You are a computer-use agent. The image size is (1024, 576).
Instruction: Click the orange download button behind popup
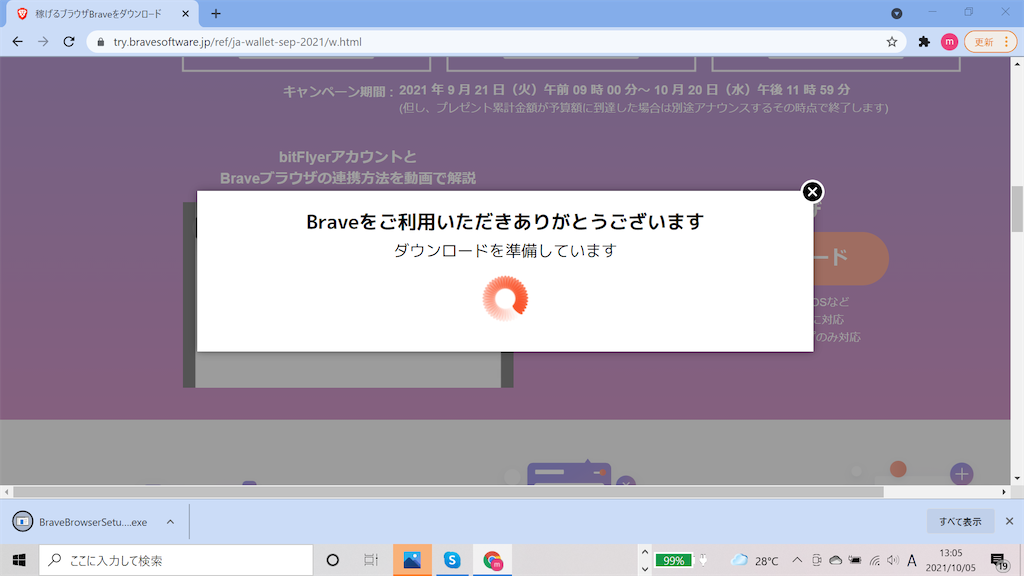pos(850,258)
